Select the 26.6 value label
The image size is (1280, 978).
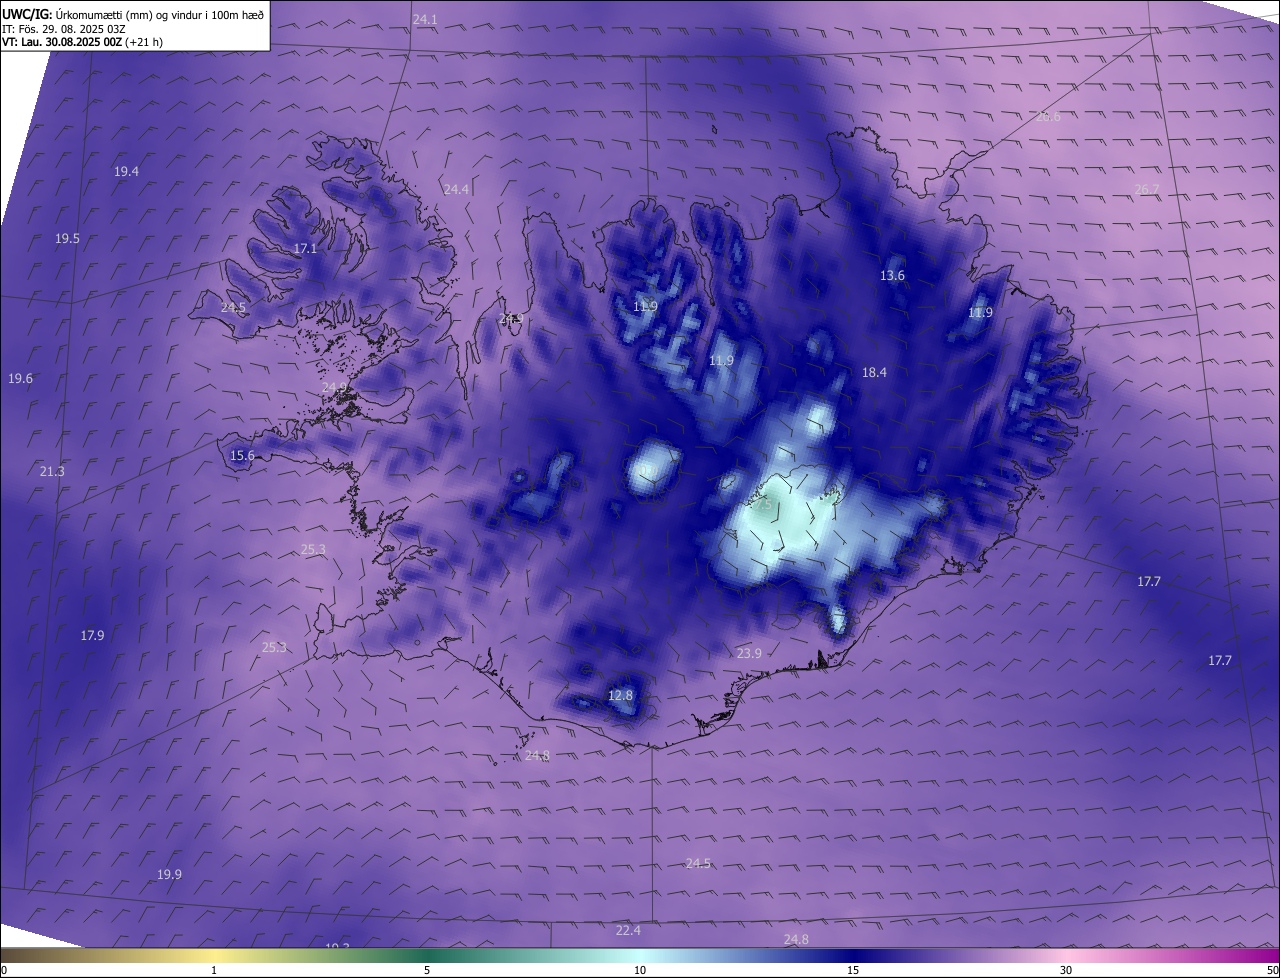1048,117
